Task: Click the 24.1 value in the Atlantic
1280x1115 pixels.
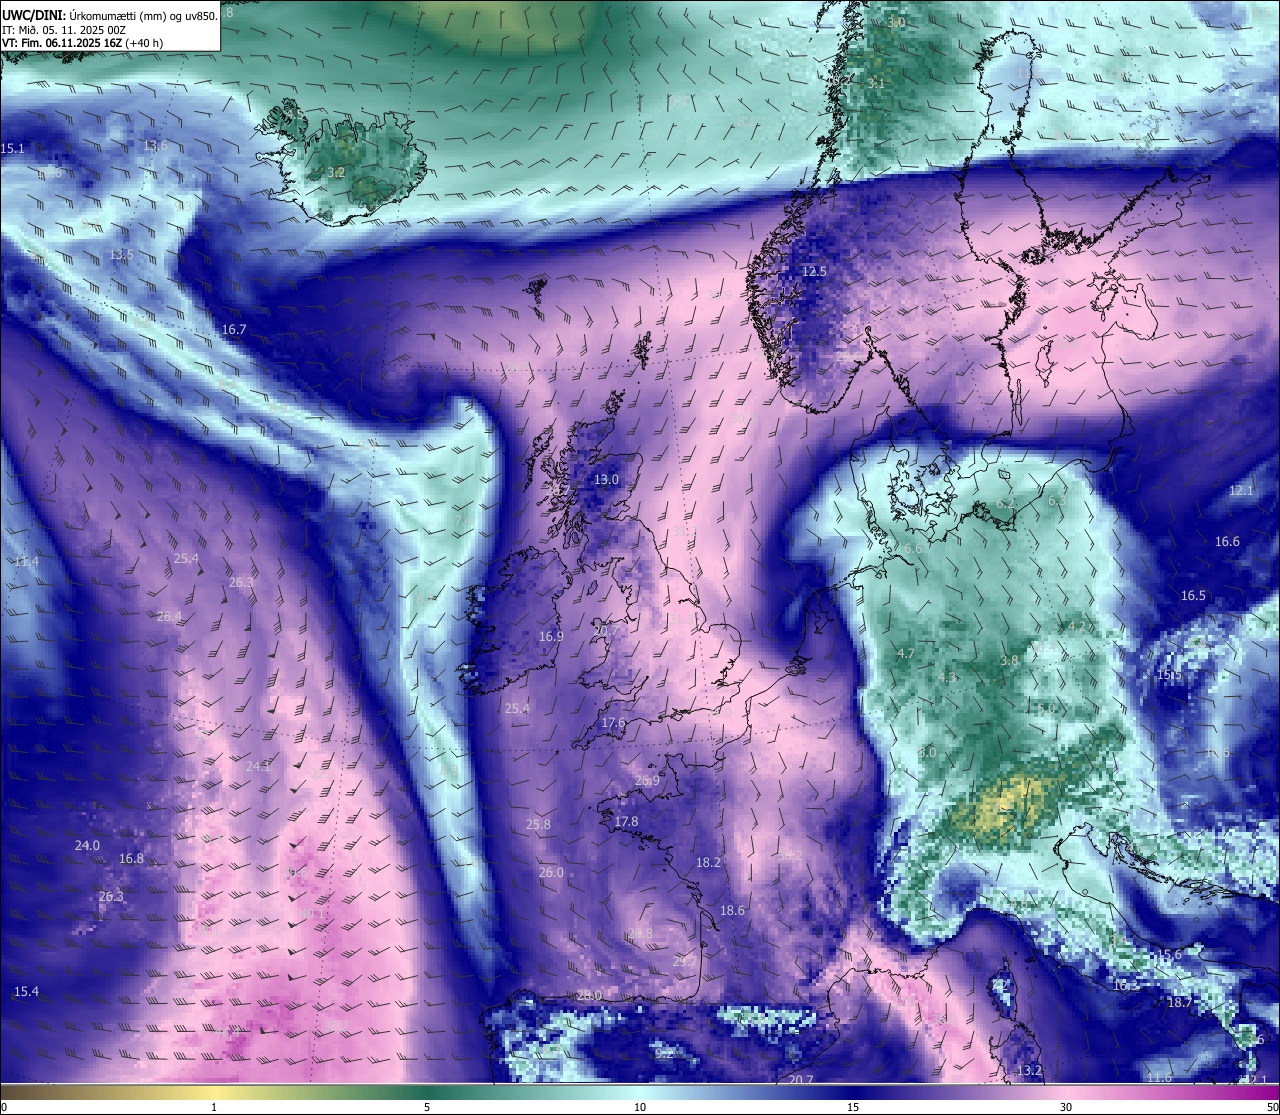Action: point(258,766)
